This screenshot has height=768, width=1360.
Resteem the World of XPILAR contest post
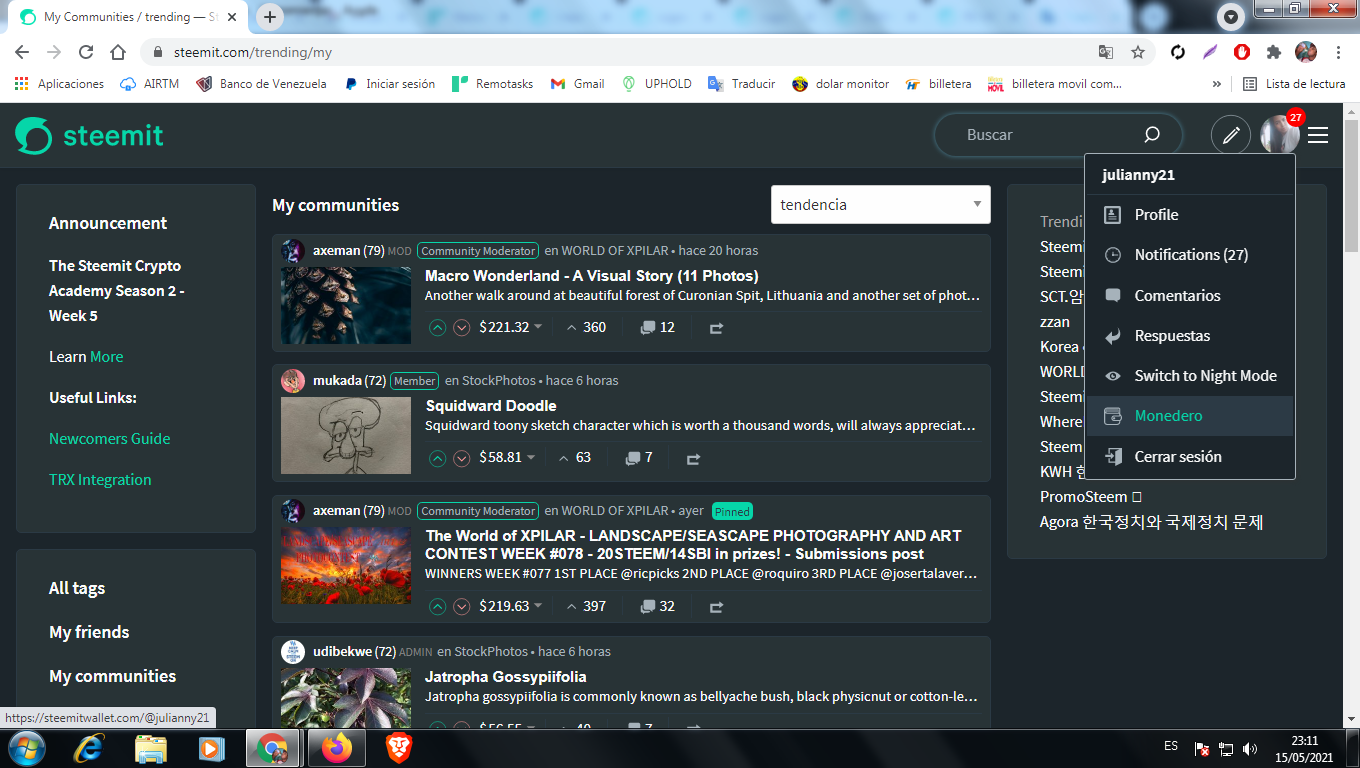tap(716, 606)
